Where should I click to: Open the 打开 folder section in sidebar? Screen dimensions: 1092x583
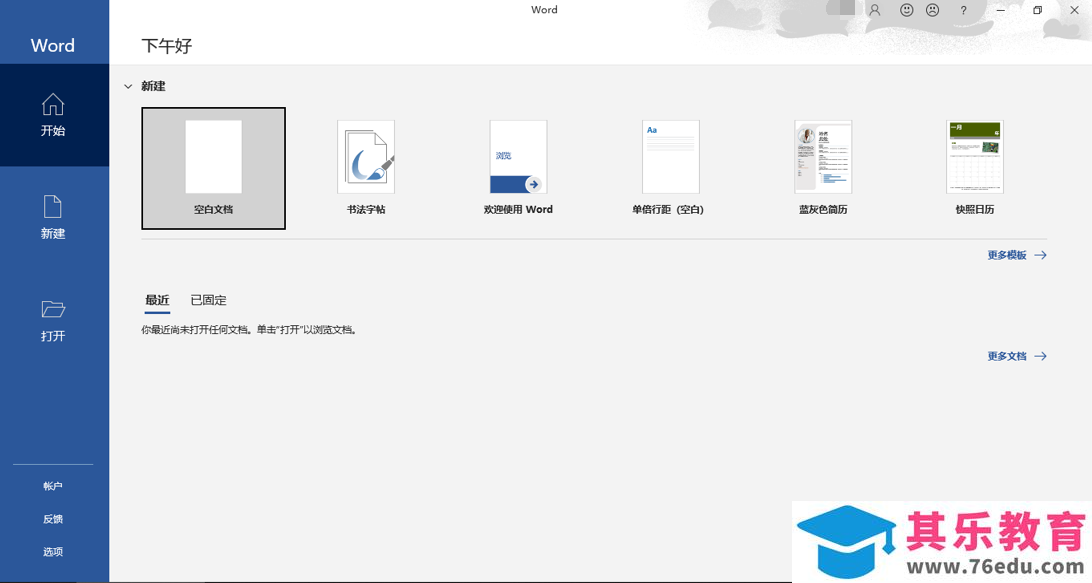(x=54, y=320)
